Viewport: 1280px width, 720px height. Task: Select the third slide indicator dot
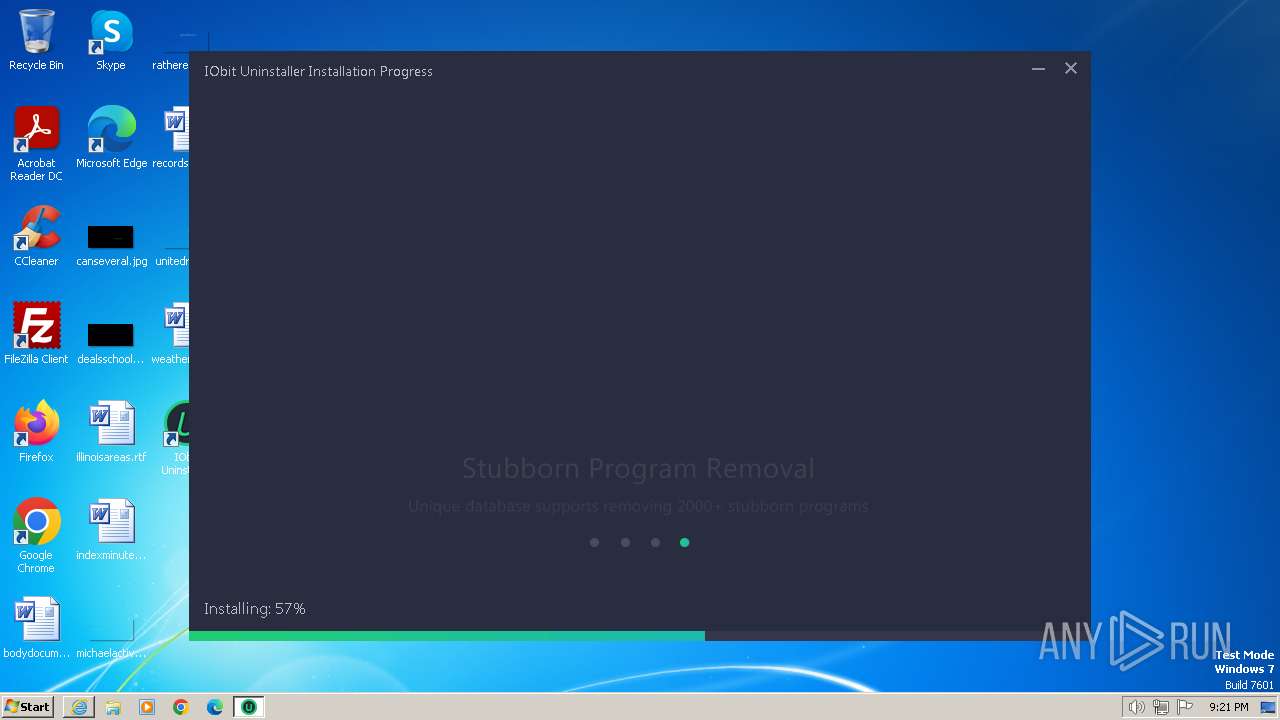655,542
